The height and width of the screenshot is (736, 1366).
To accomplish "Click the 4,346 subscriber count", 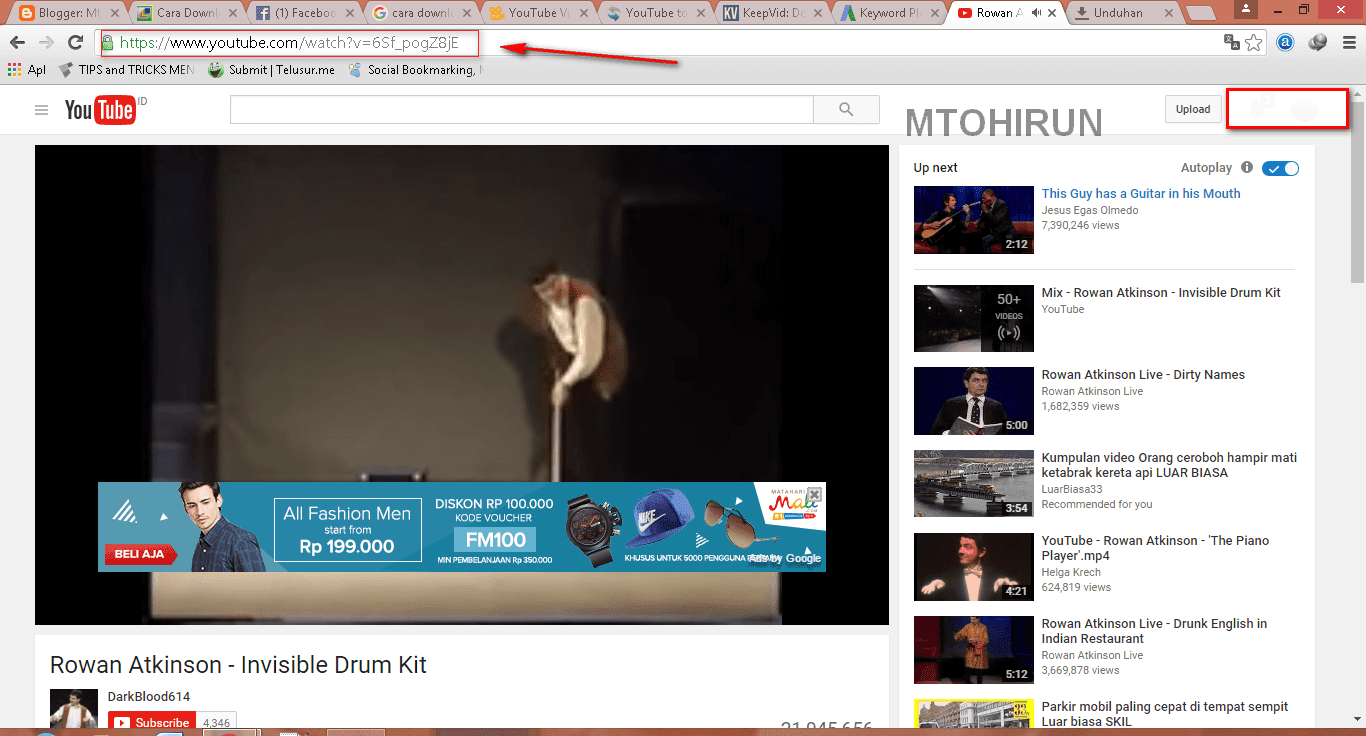I will coord(216,722).
